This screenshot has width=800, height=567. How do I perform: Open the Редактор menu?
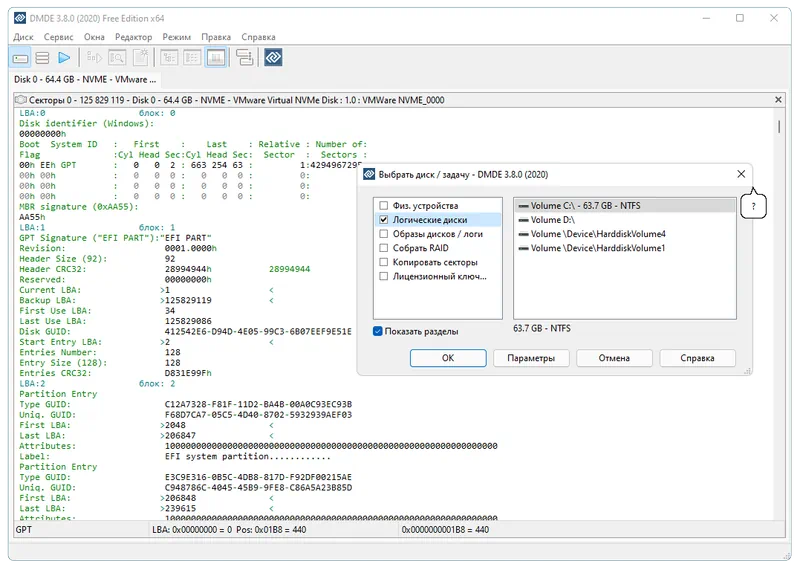click(x=133, y=37)
